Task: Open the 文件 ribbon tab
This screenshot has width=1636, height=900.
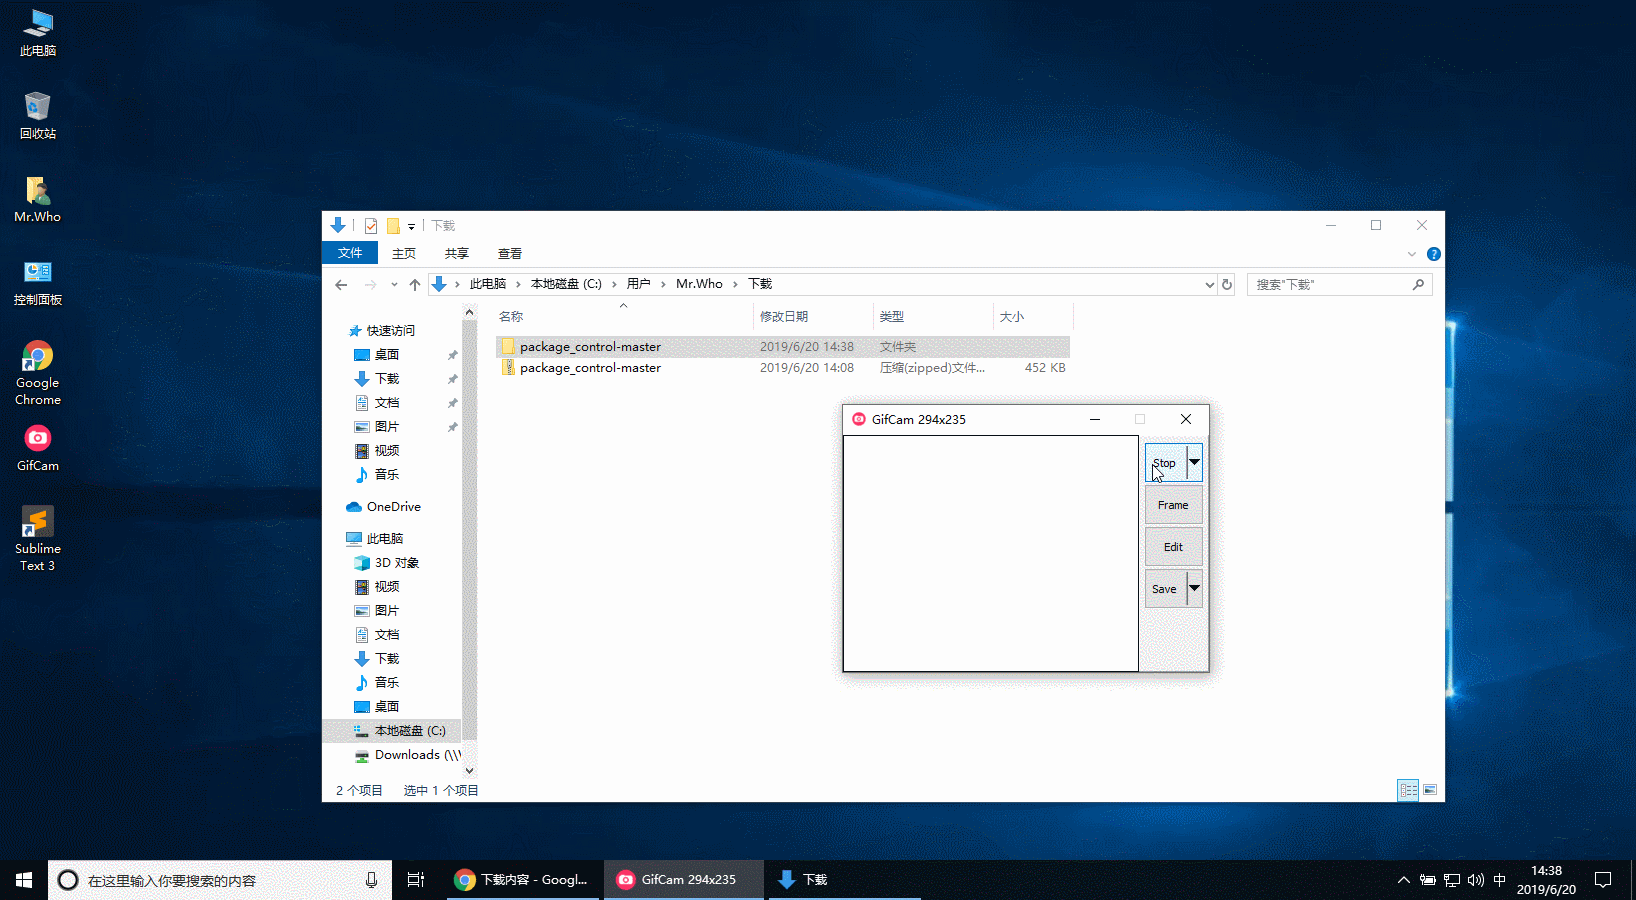Action: (x=350, y=254)
